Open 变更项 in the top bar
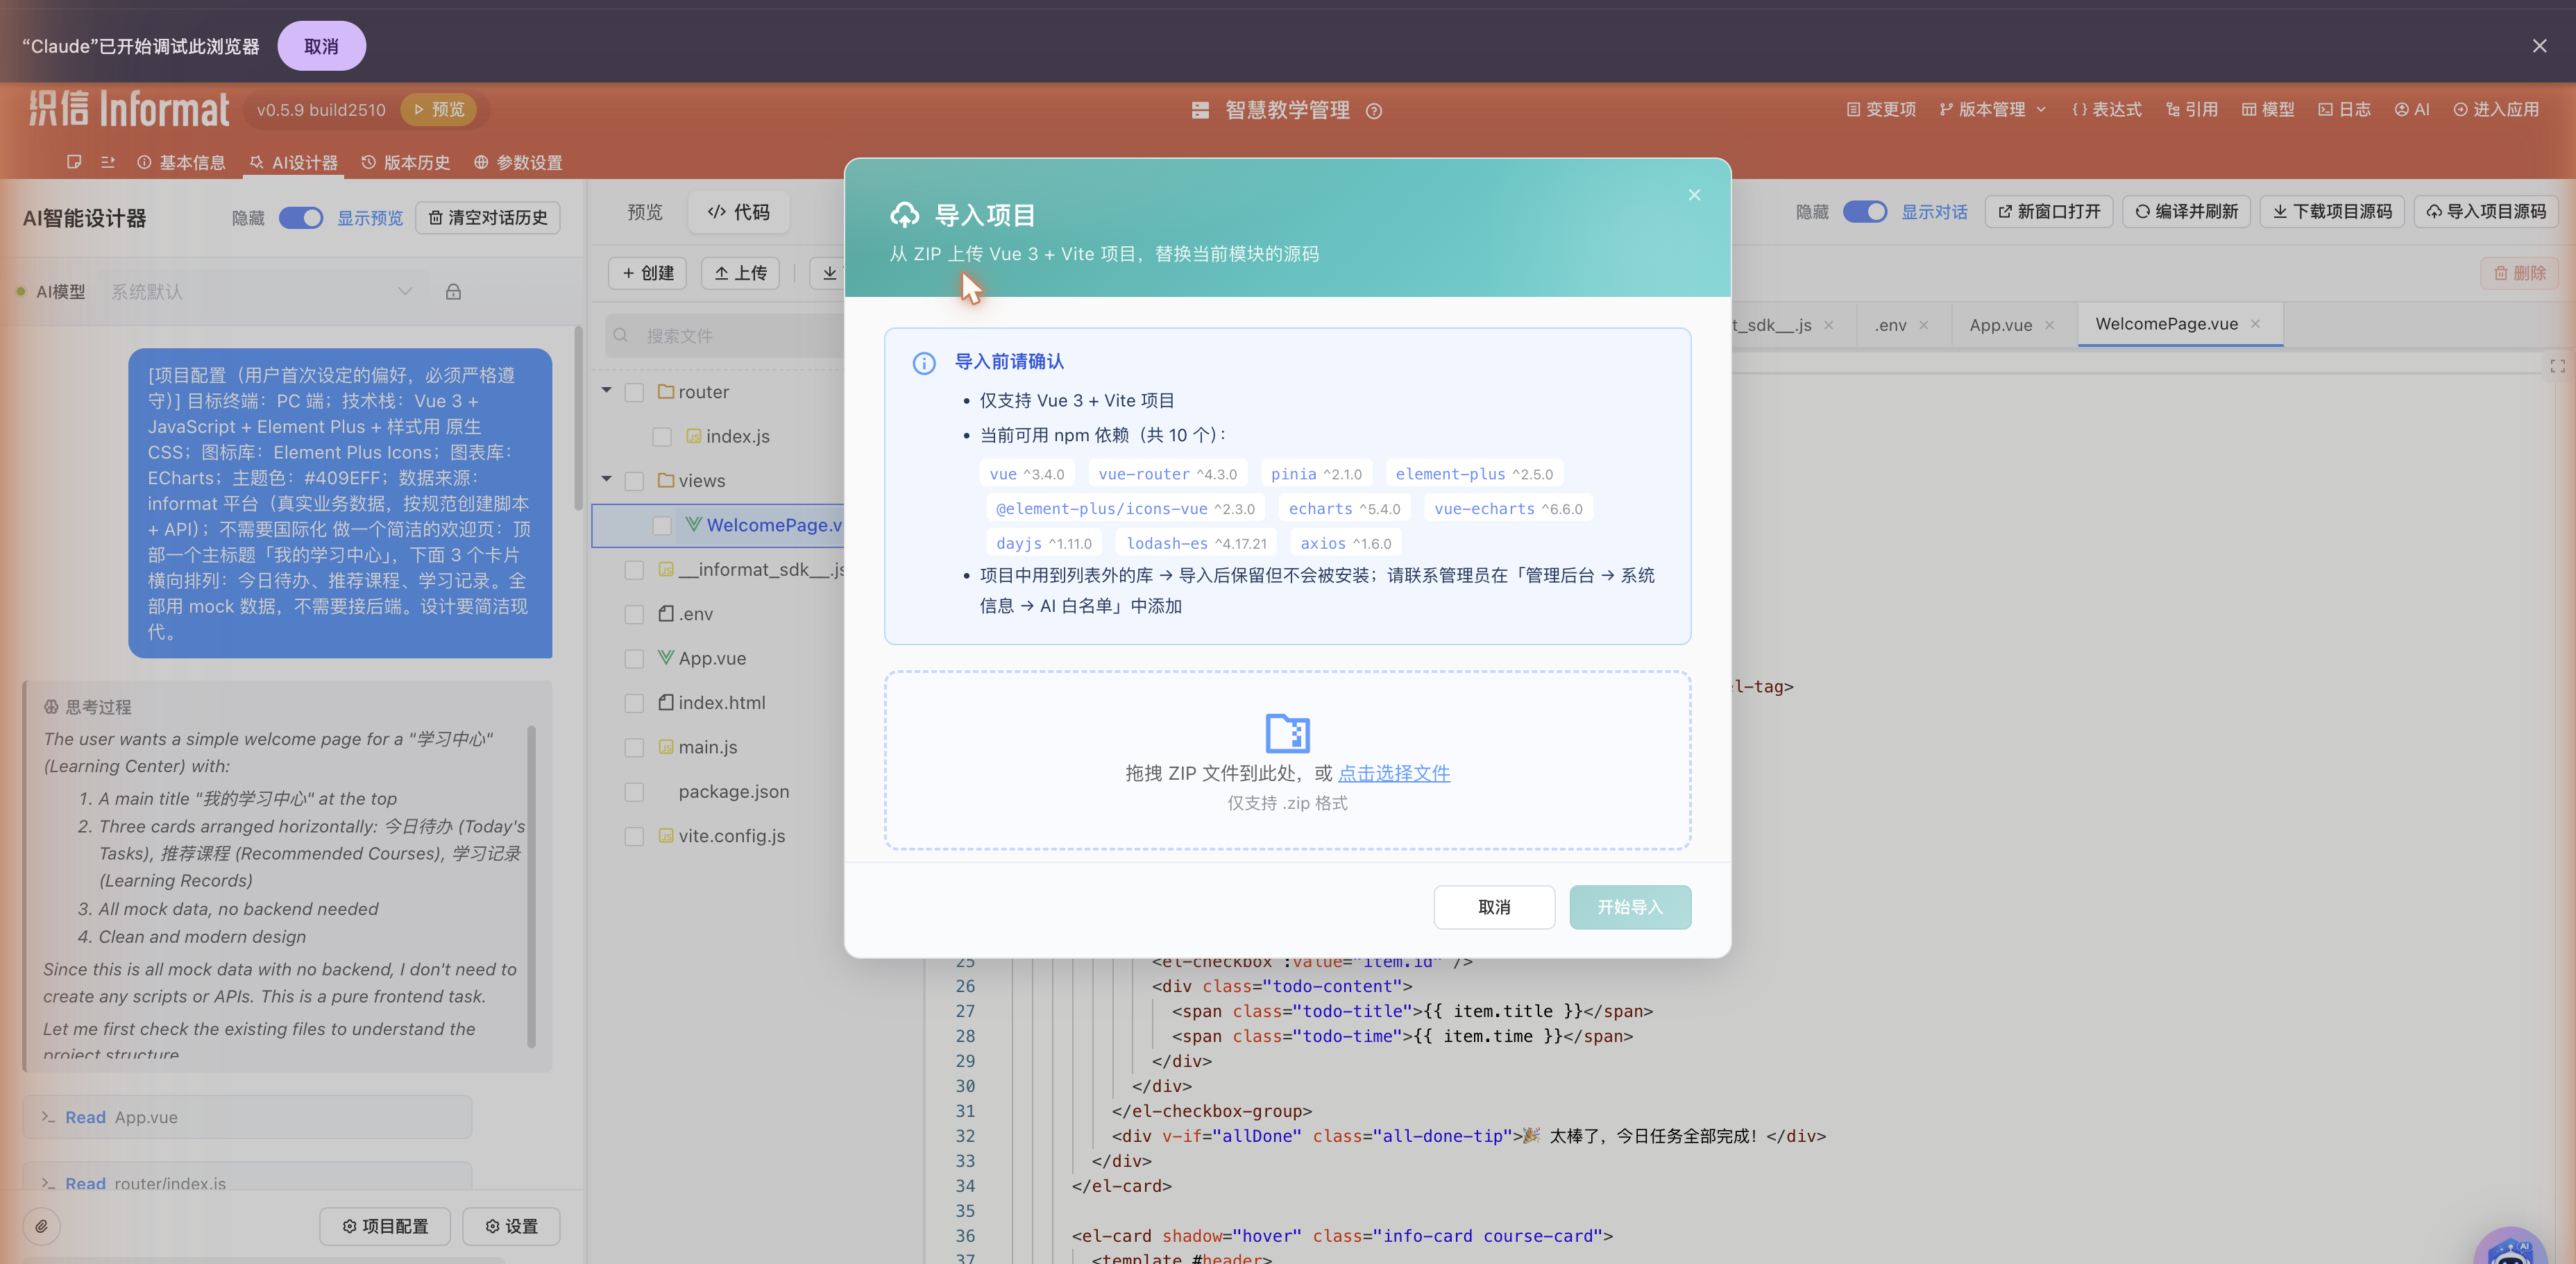Image resolution: width=2576 pixels, height=1264 pixels. [x=1881, y=110]
